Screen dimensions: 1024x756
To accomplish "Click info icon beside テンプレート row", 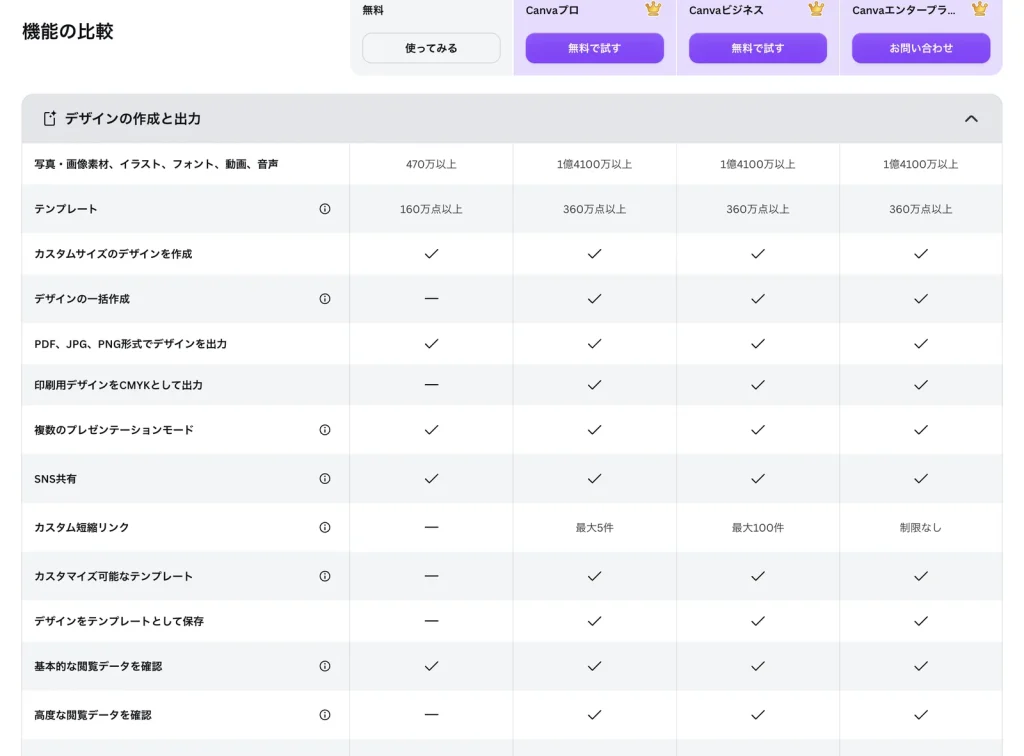I will 325,209.
